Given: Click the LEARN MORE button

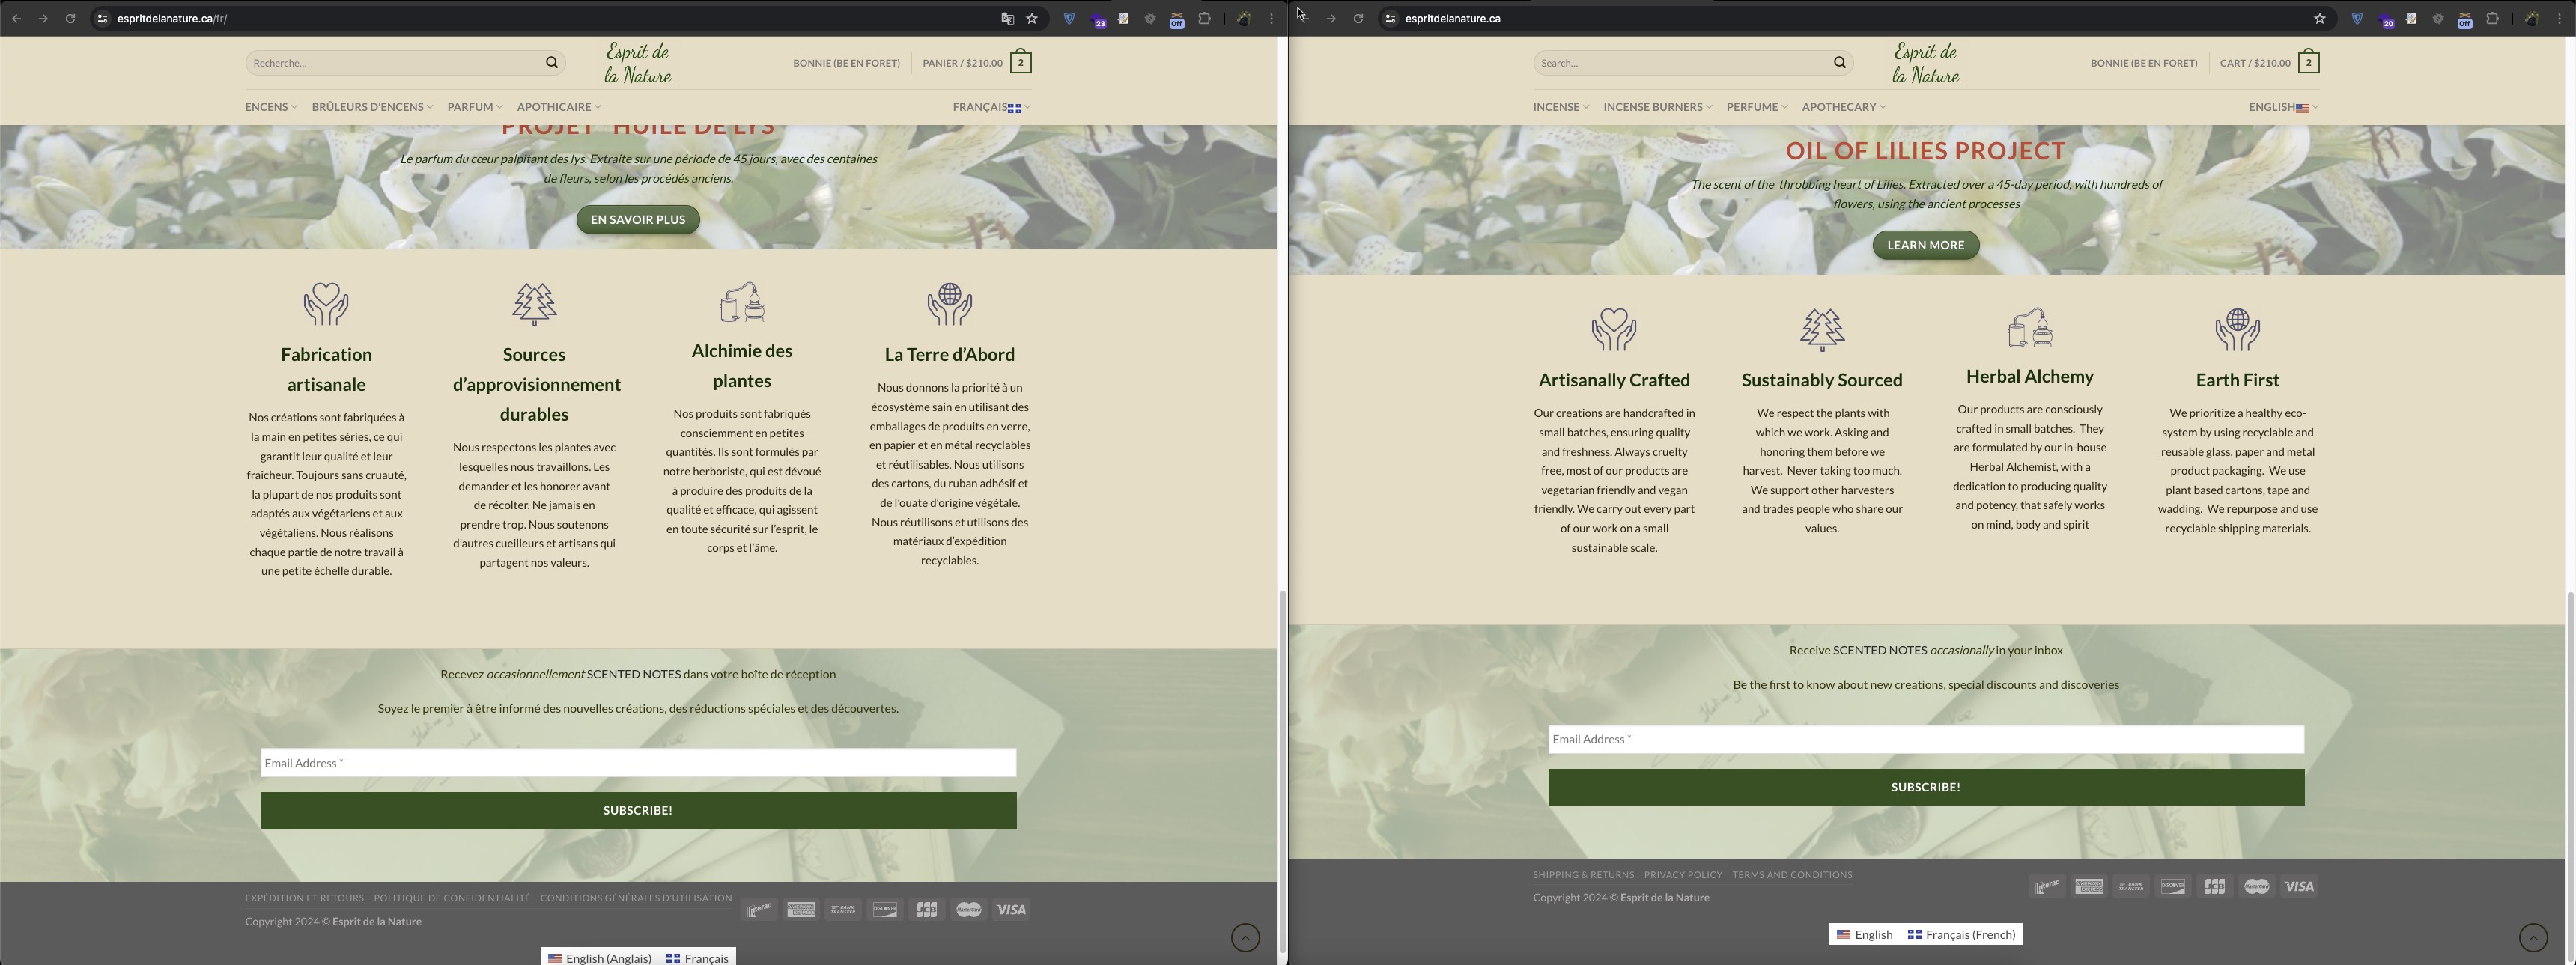Looking at the screenshot, I should point(1926,245).
